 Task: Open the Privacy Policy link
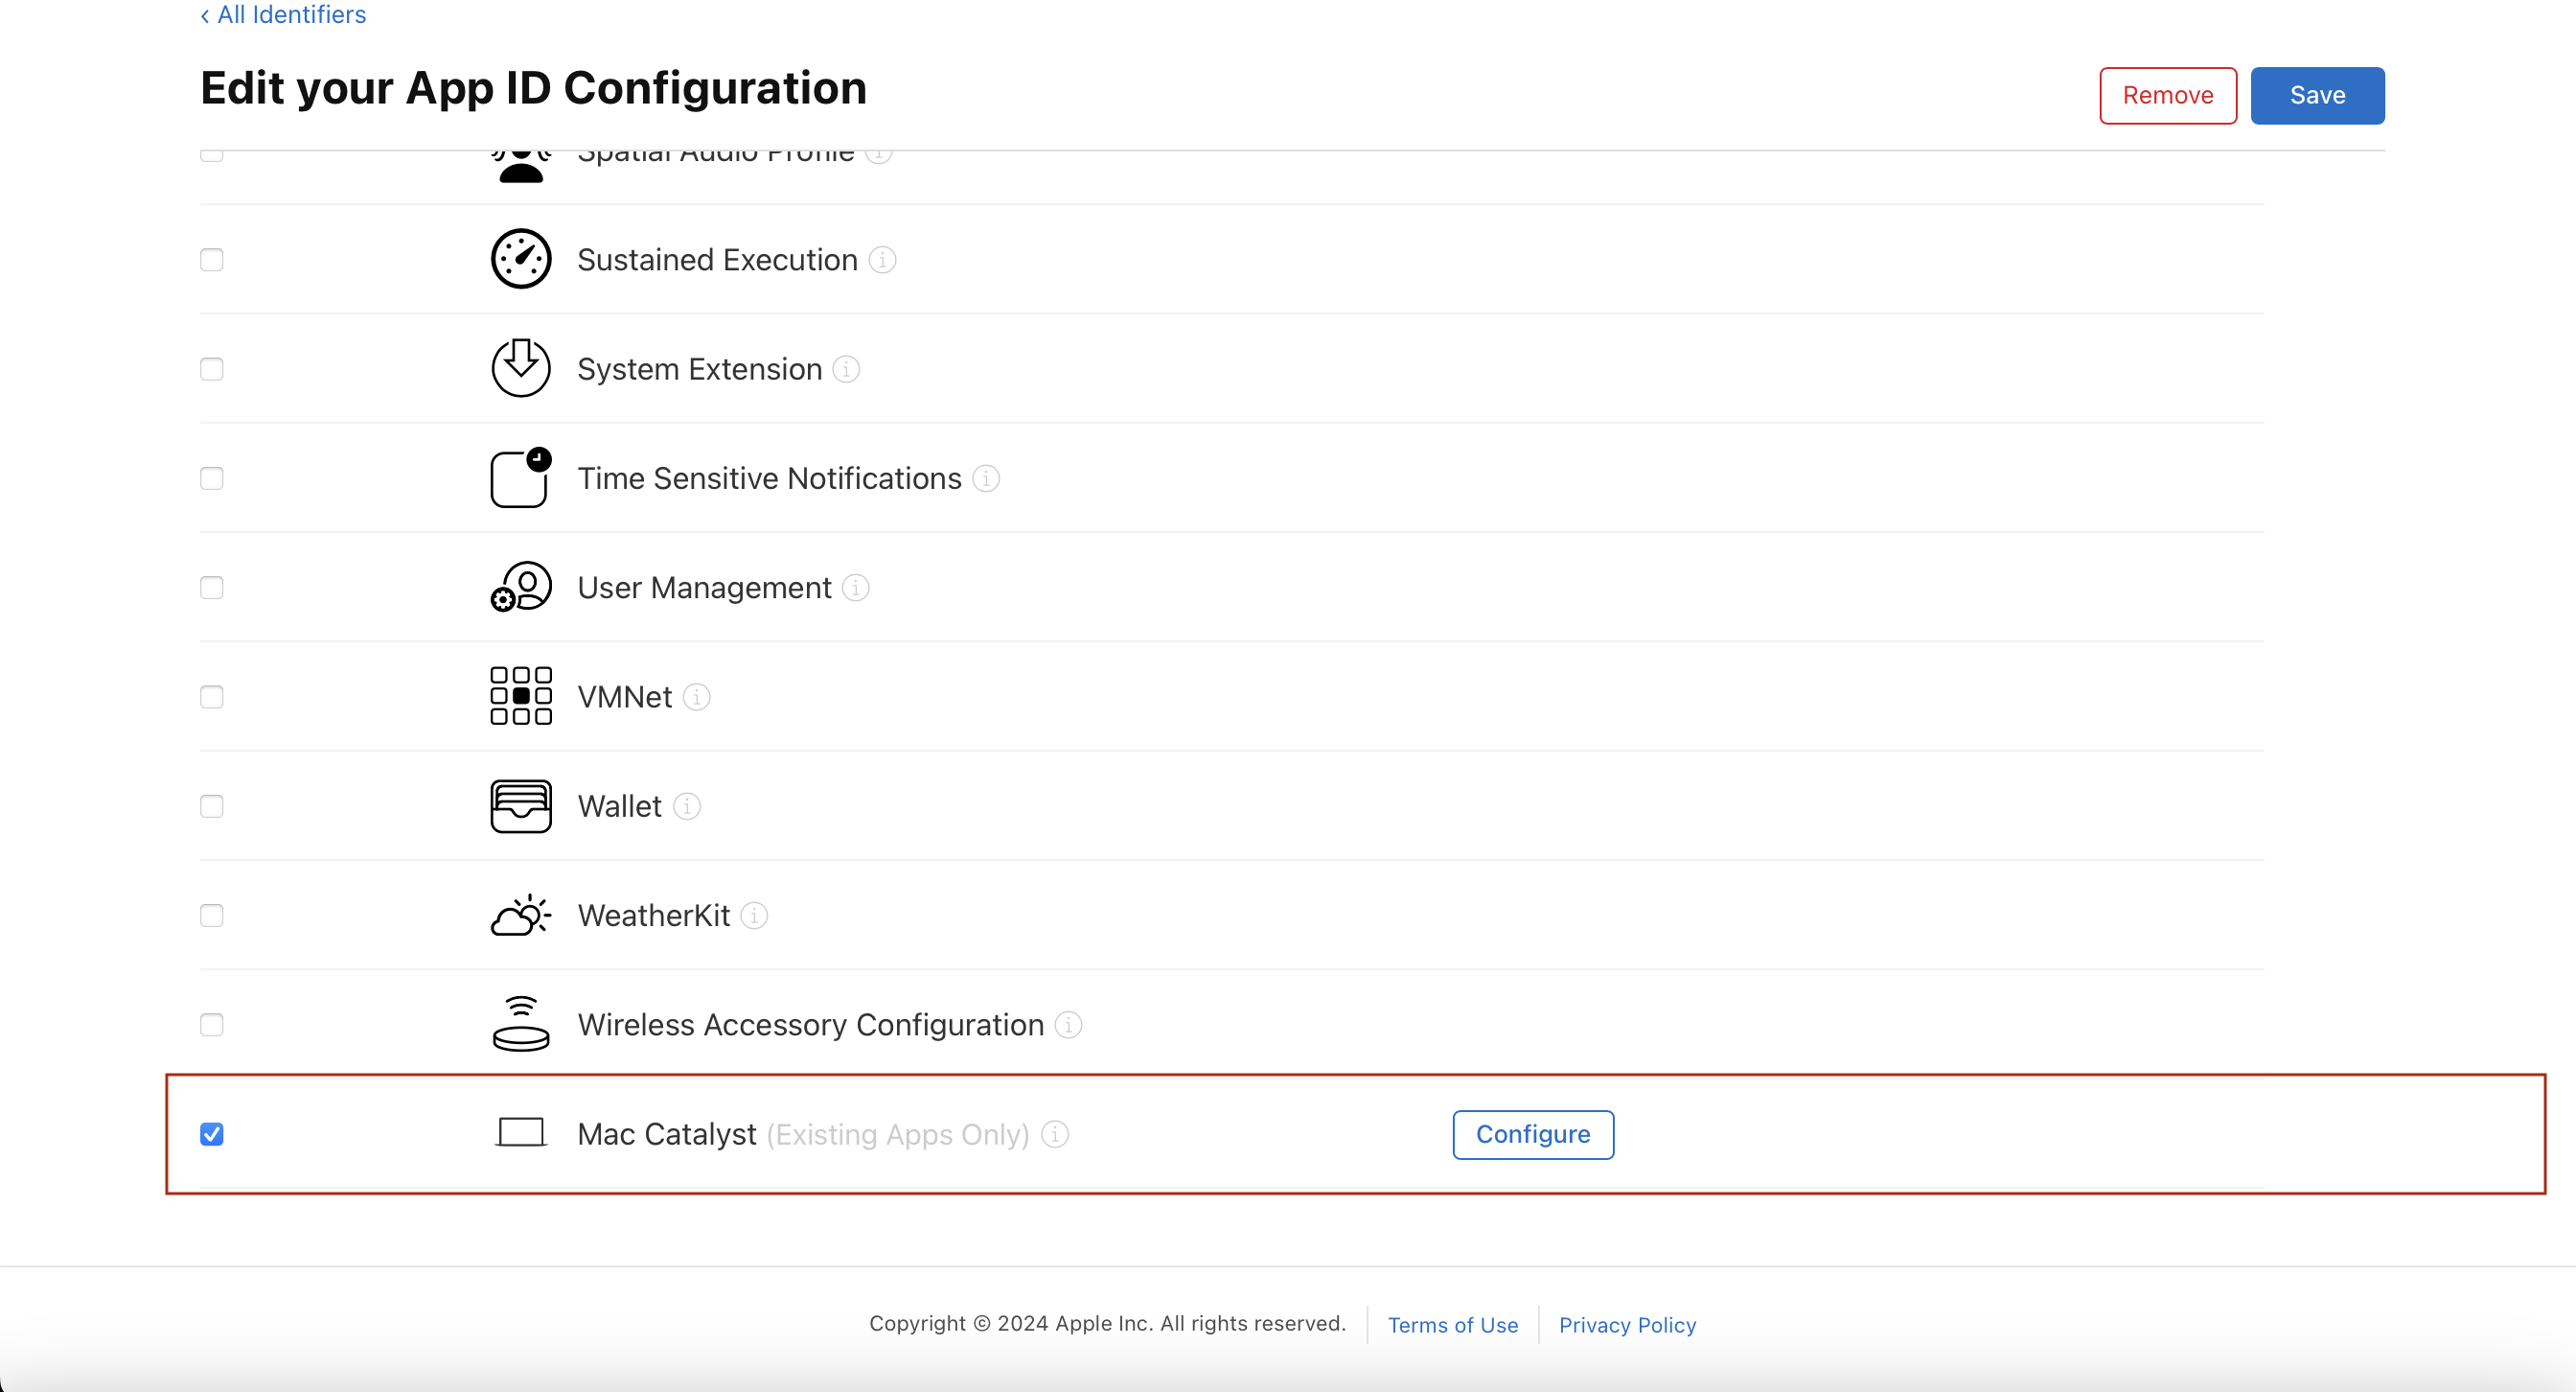click(1627, 1325)
